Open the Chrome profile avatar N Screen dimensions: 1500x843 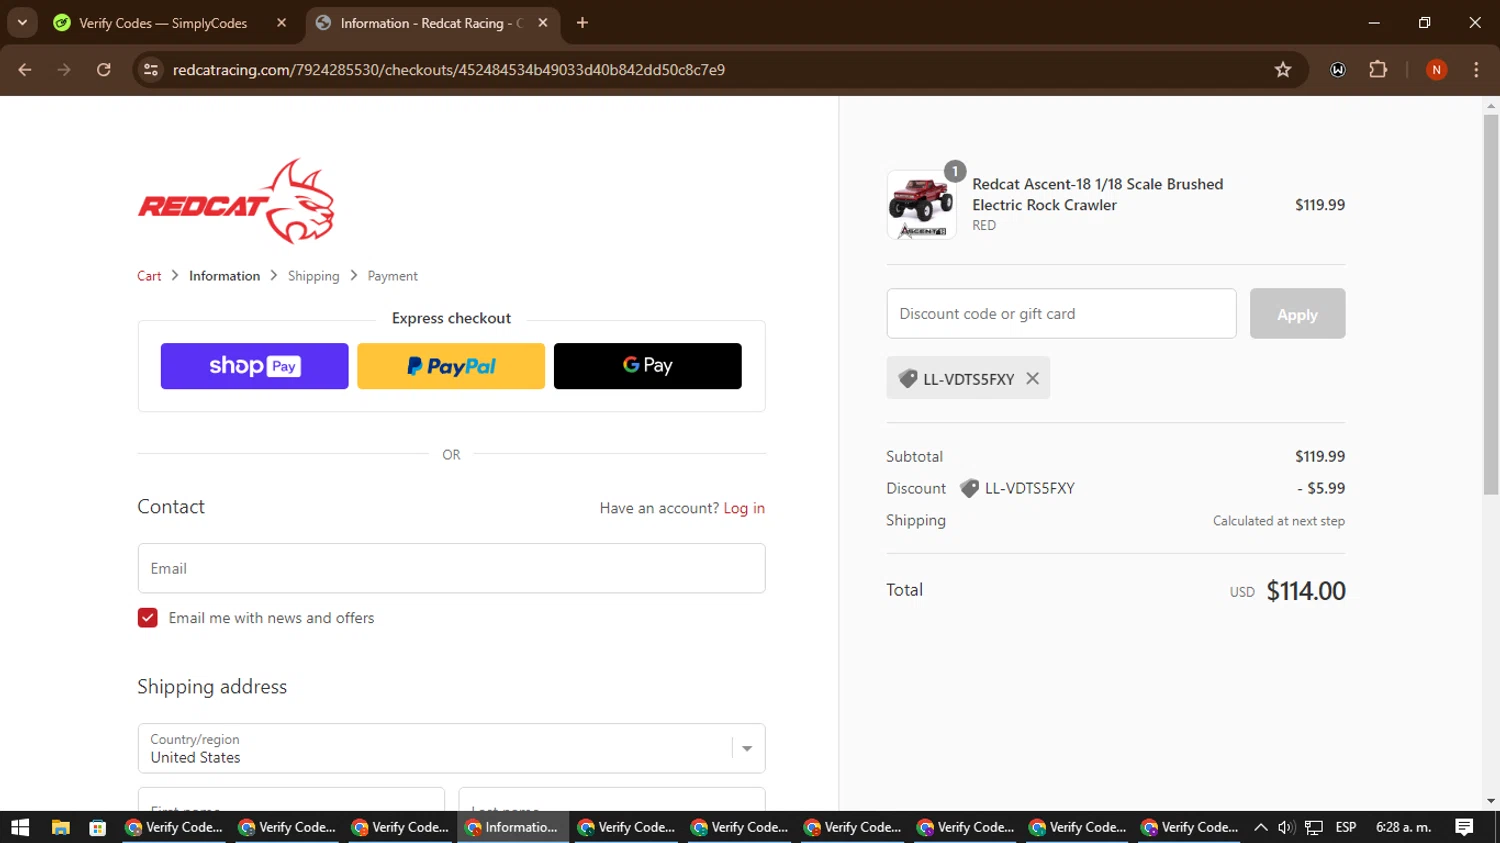pyautogui.click(x=1436, y=70)
